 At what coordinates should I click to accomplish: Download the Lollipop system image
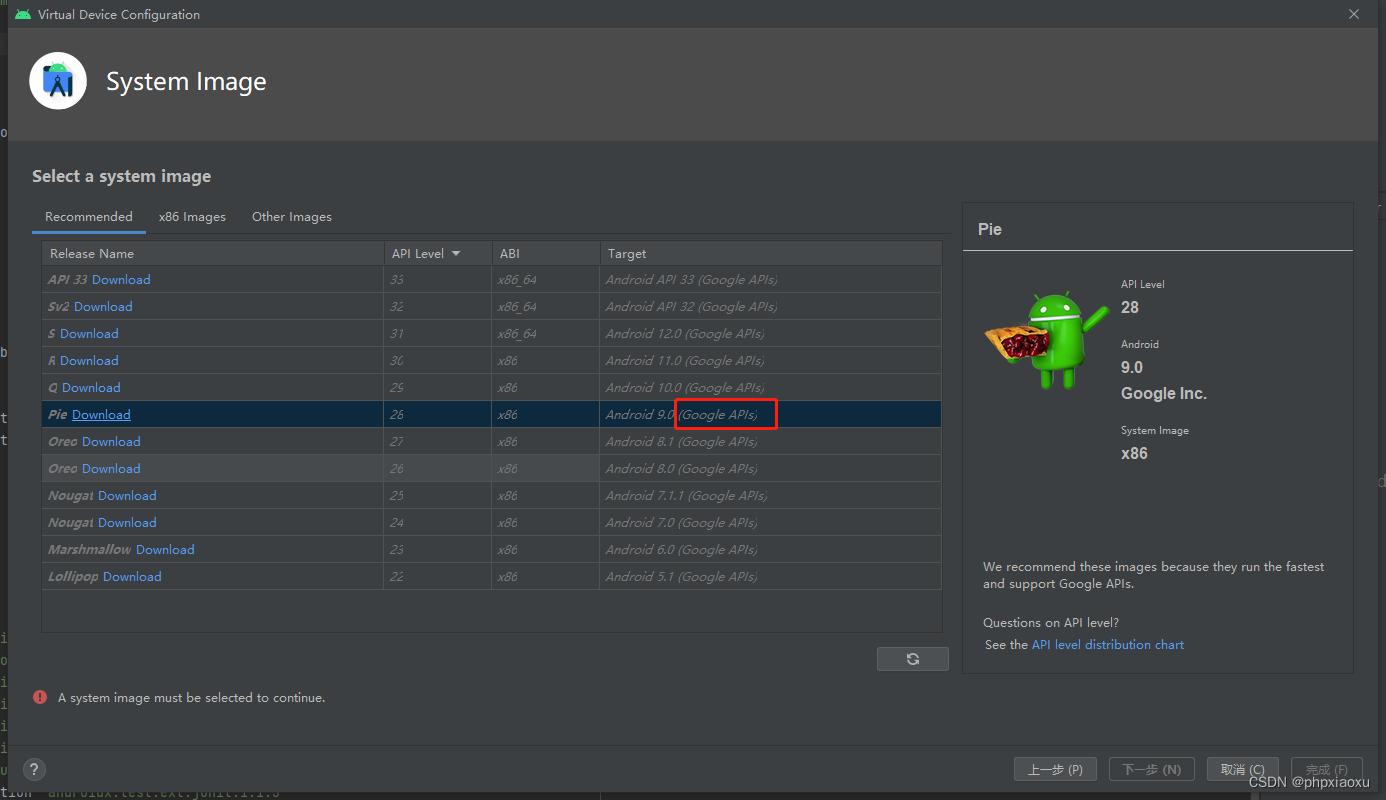pos(132,577)
